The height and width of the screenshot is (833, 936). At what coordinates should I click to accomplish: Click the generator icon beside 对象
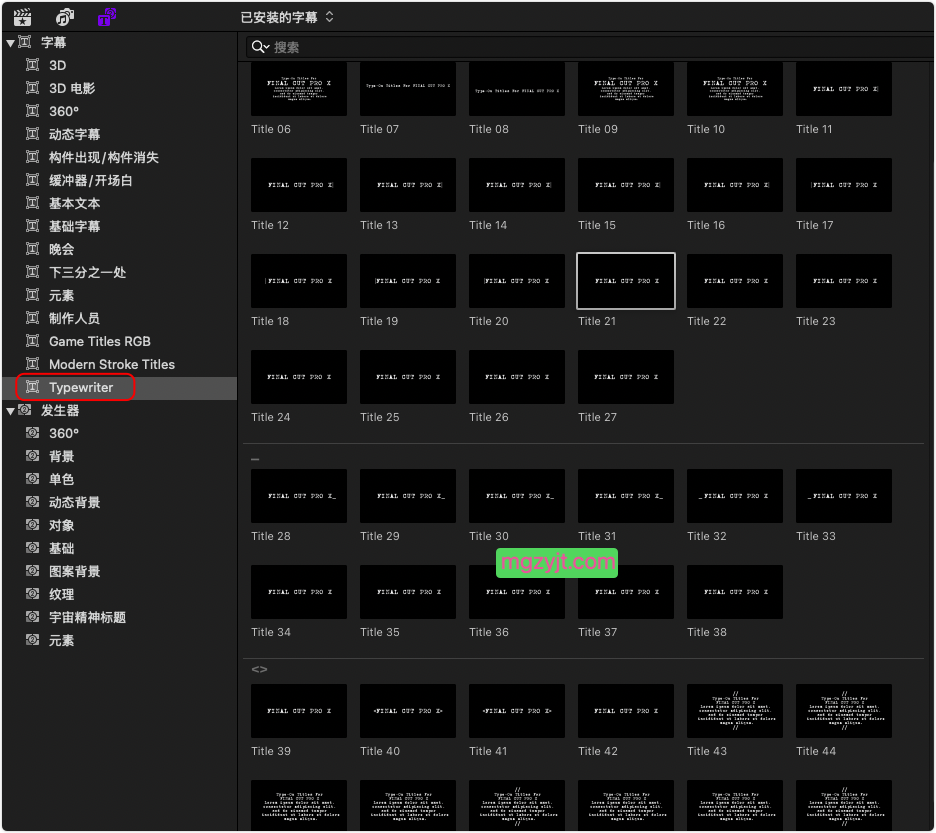click(x=33, y=525)
